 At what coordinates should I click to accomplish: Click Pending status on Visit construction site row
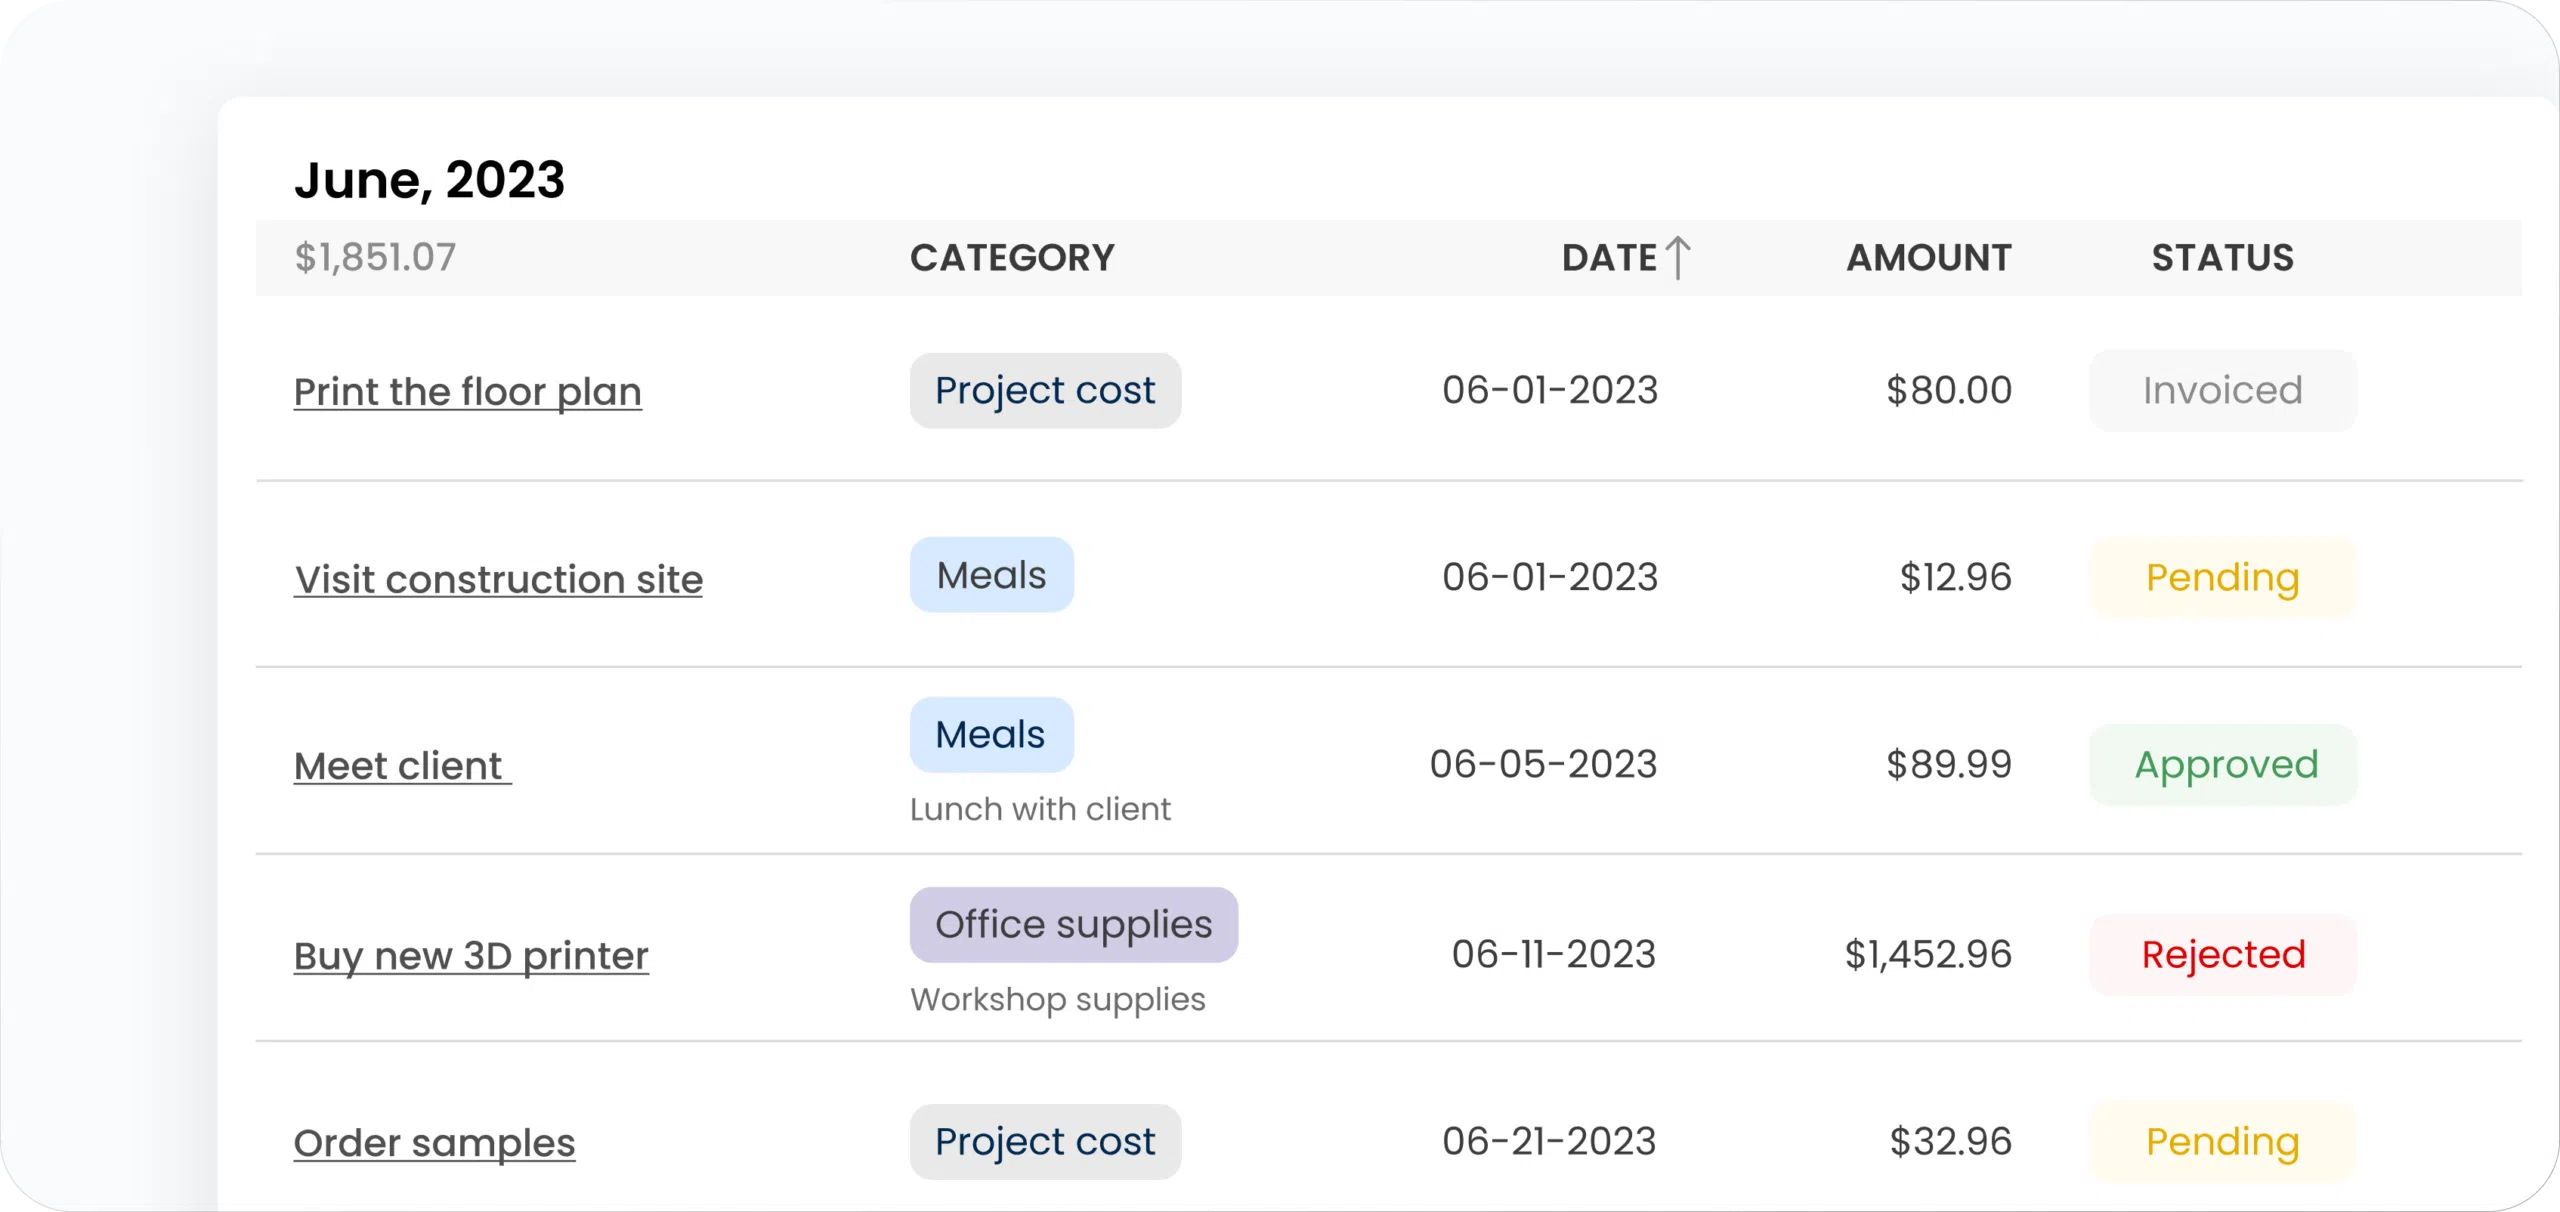2223,578
